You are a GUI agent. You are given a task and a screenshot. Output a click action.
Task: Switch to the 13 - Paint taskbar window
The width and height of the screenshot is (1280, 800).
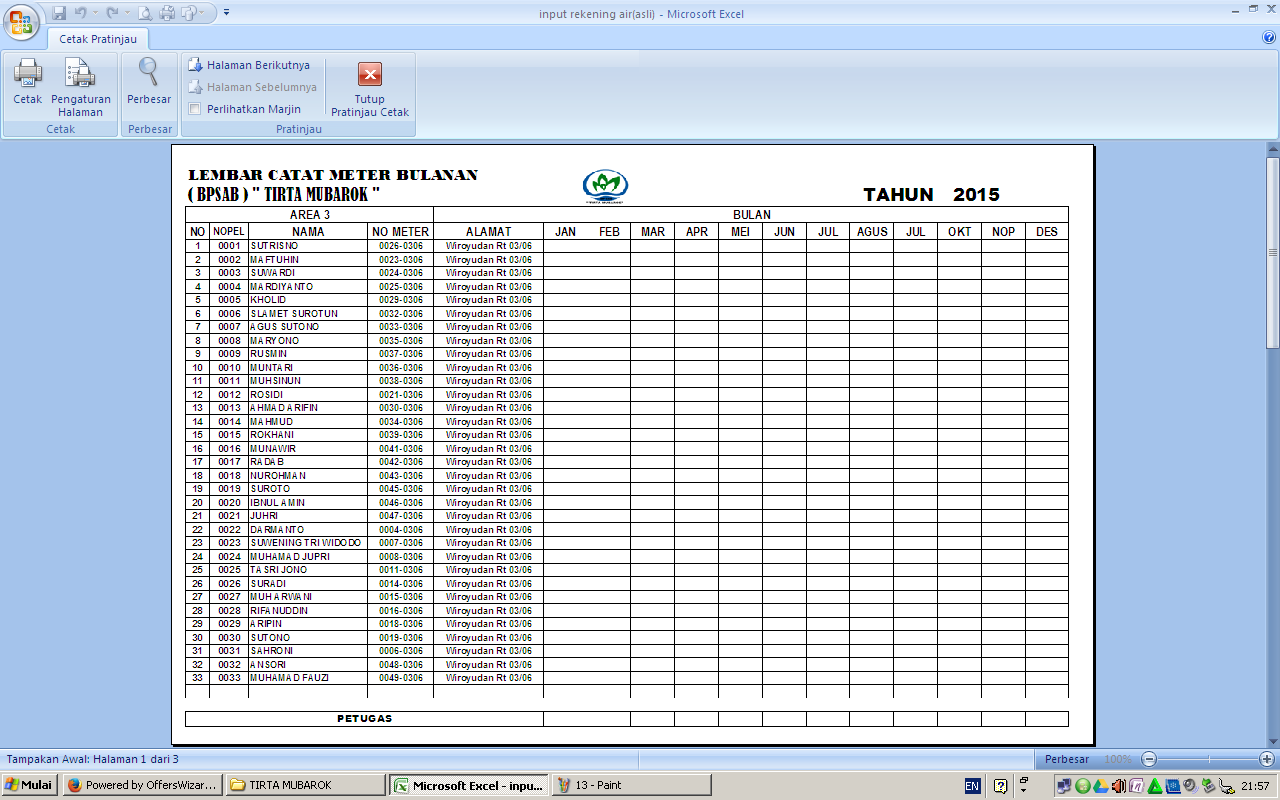(631, 785)
